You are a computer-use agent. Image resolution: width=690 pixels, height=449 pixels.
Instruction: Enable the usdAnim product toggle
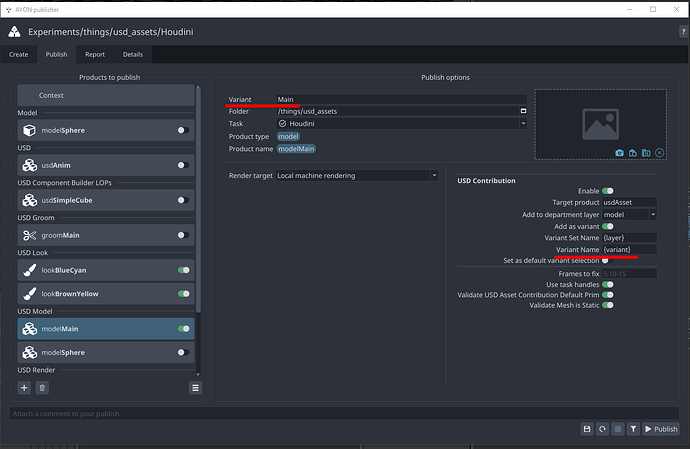tap(184, 165)
